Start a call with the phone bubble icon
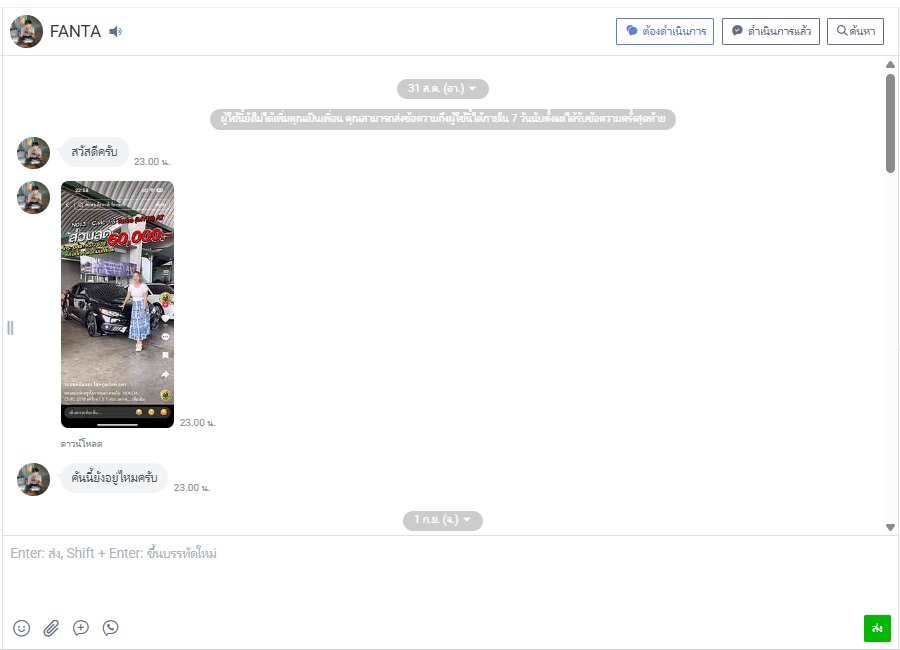The image size is (900, 650). [110, 628]
